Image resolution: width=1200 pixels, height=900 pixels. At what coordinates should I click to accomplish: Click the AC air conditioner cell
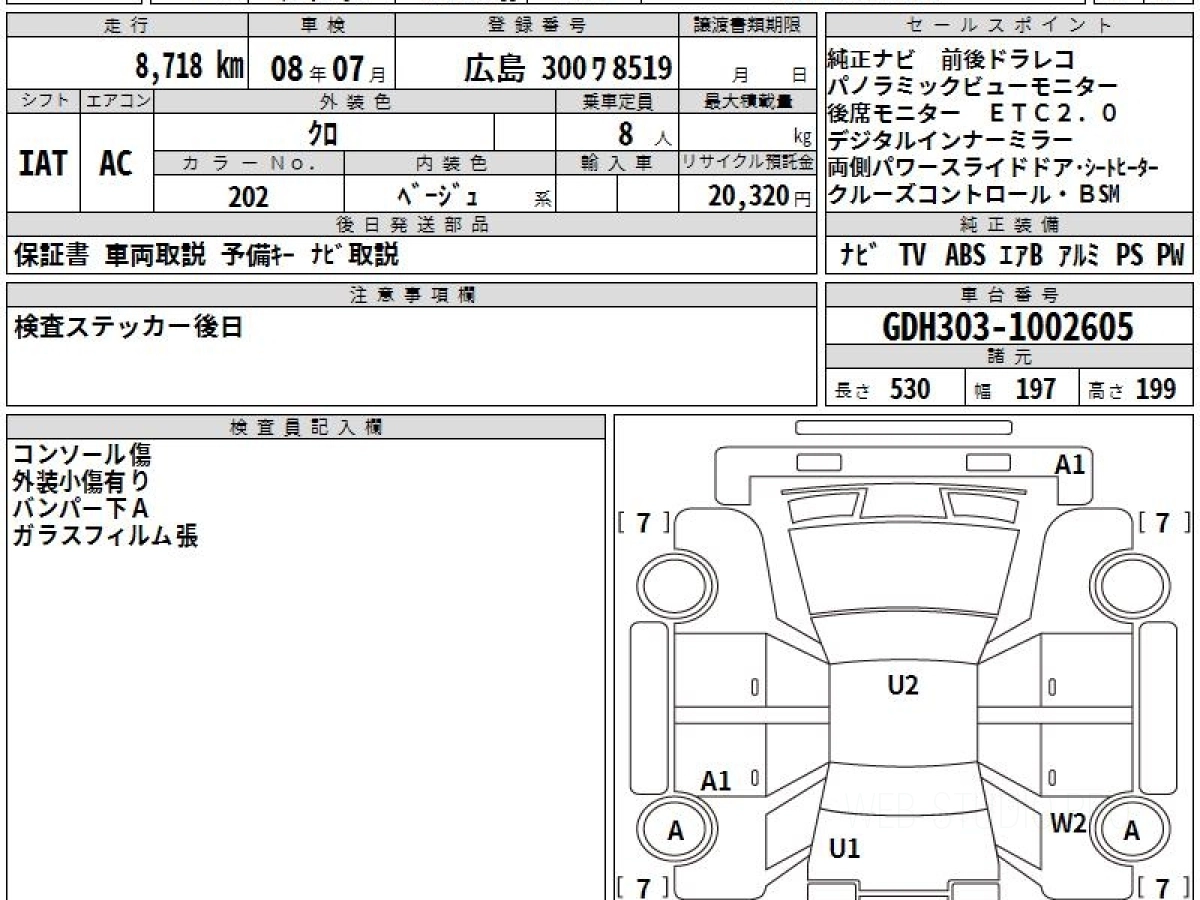point(116,164)
